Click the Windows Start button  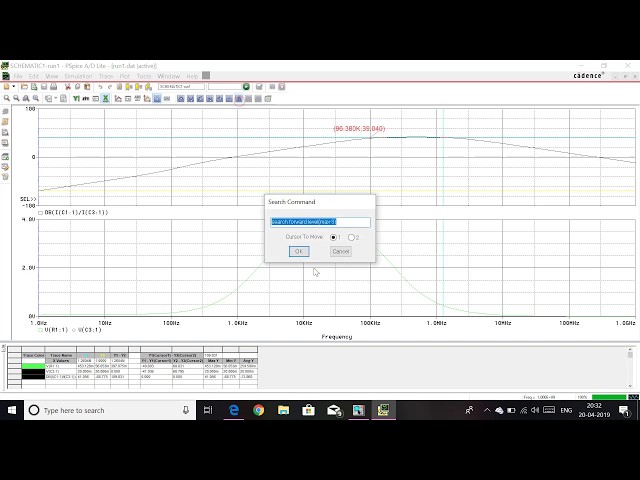tap(12, 410)
